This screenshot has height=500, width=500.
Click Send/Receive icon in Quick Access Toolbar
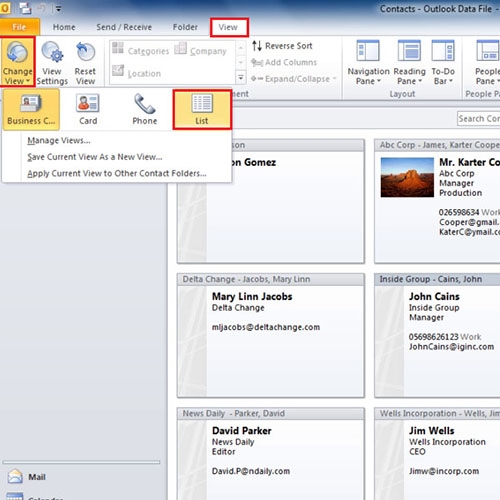coord(25,8)
